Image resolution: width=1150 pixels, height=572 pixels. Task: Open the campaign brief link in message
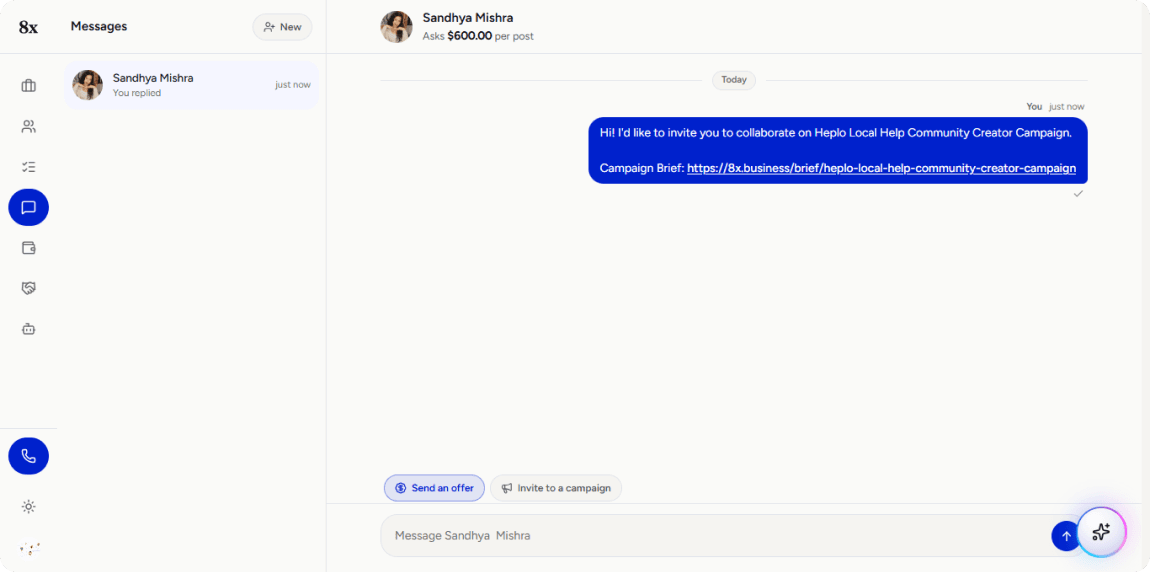click(x=882, y=169)
